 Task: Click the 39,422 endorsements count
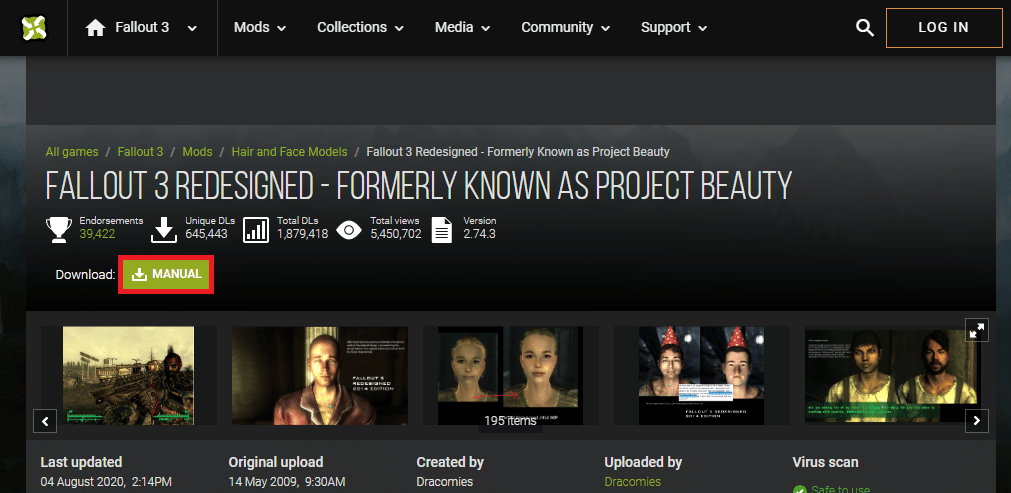[x=97, y=234]
